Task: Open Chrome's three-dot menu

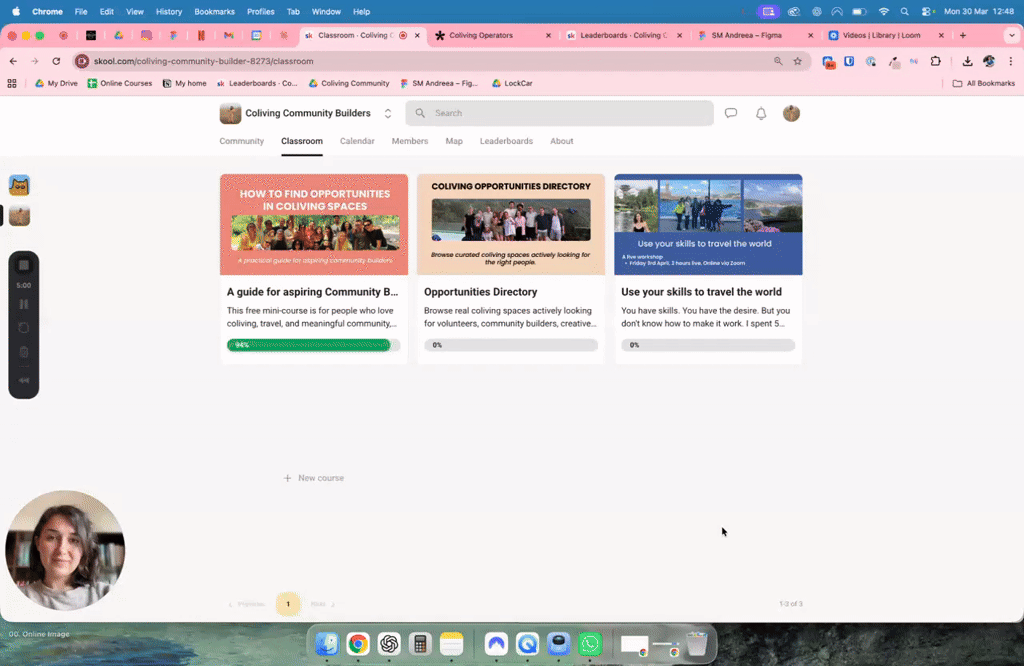Action: (1012, 60)
